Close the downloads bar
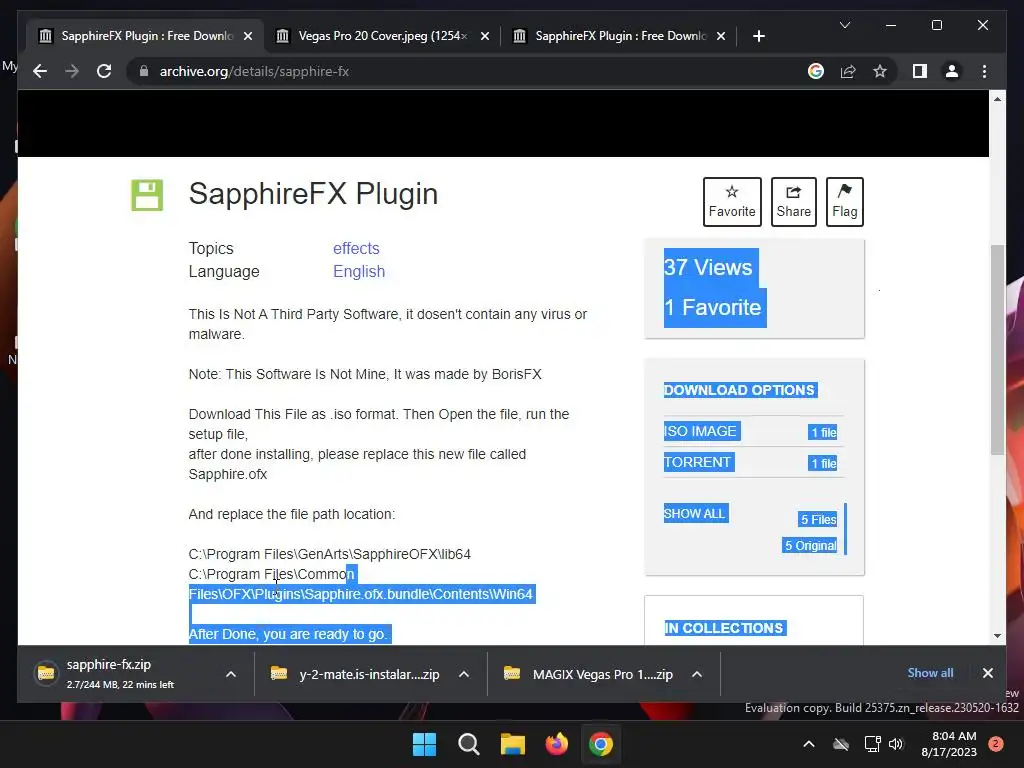This screenshot has width=1024, height=768. (987, 673)
